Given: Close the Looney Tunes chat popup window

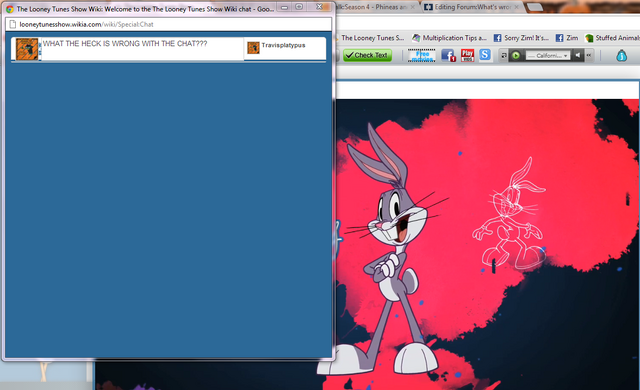Looking at the screenshot, I should tap(320, 7).
